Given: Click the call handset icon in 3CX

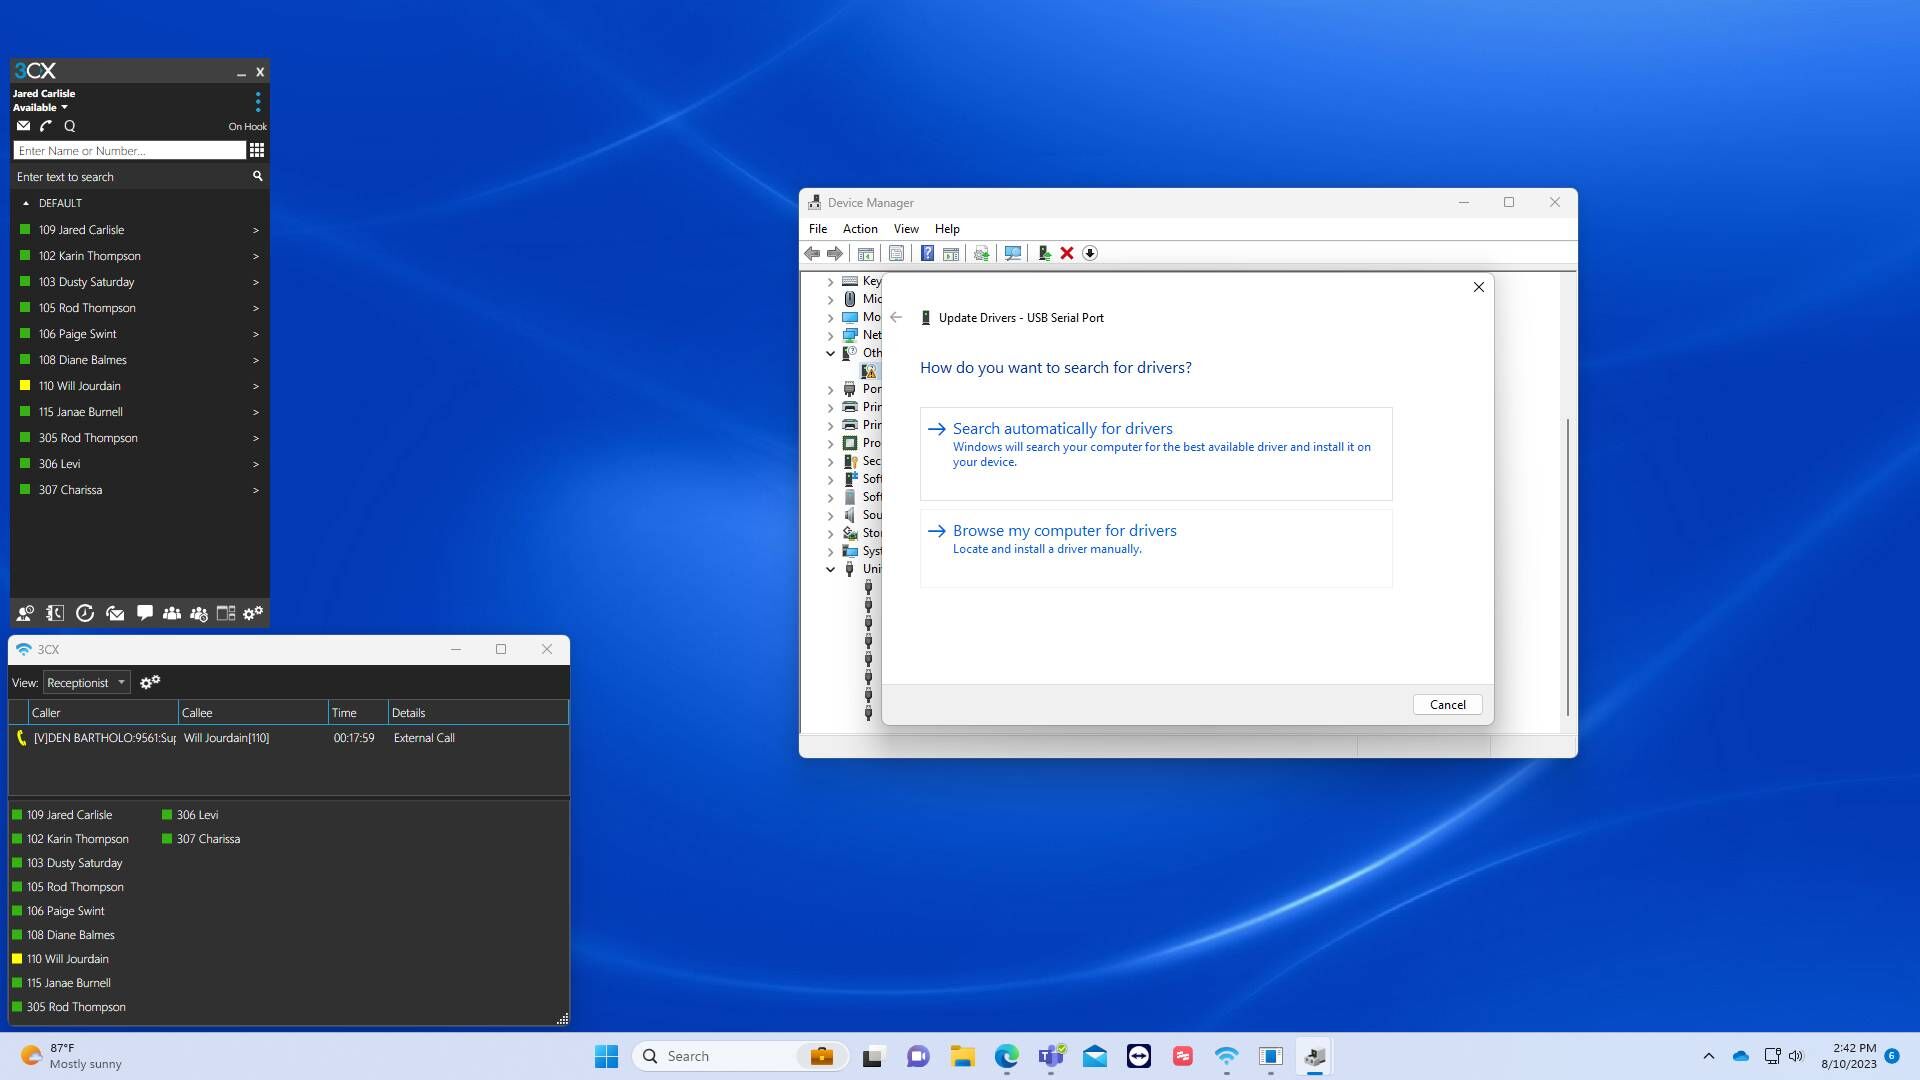Looking at the screenshot, I should click(x=46, y=126).
